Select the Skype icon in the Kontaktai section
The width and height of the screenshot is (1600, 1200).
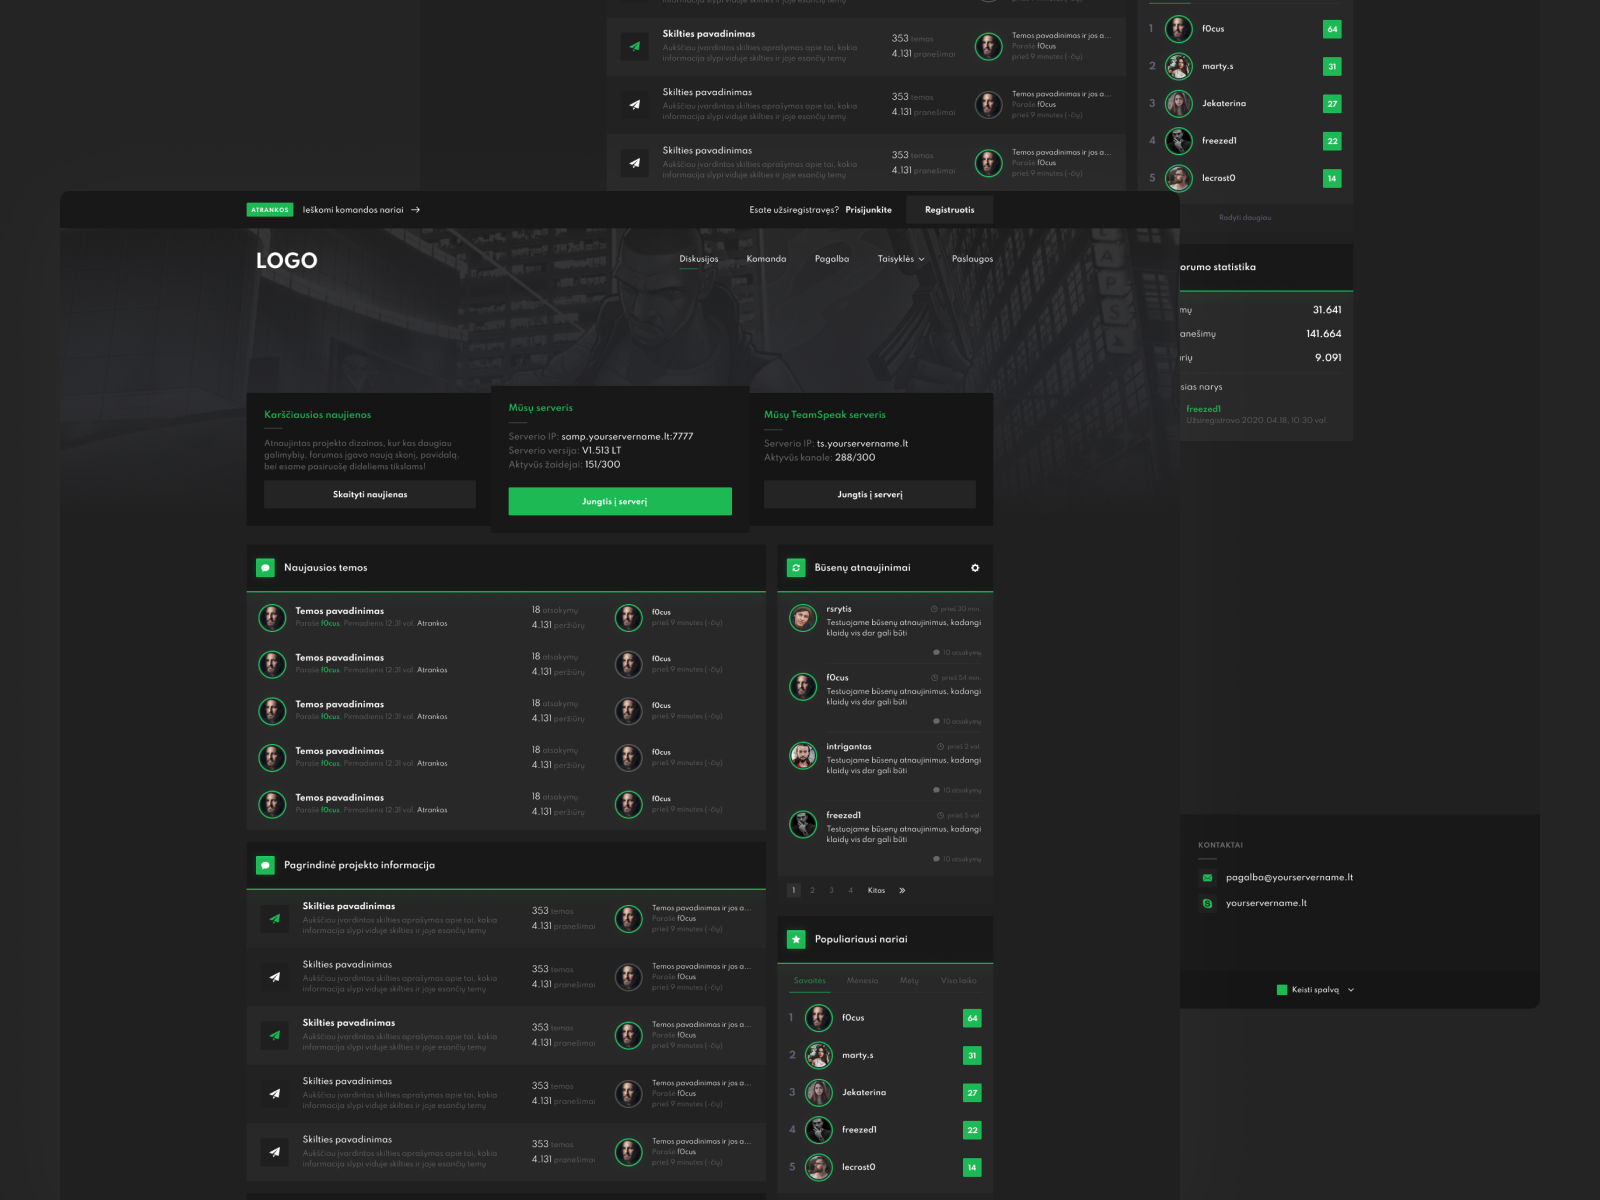[1207, 903]
